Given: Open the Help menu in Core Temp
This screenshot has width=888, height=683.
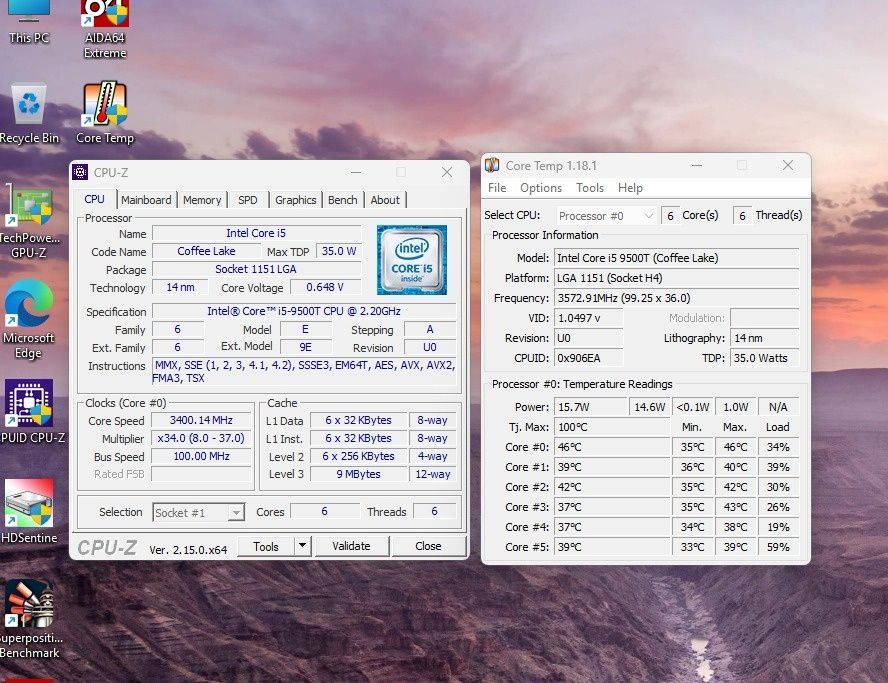Looking at the screenshot, I should point(630,188).
